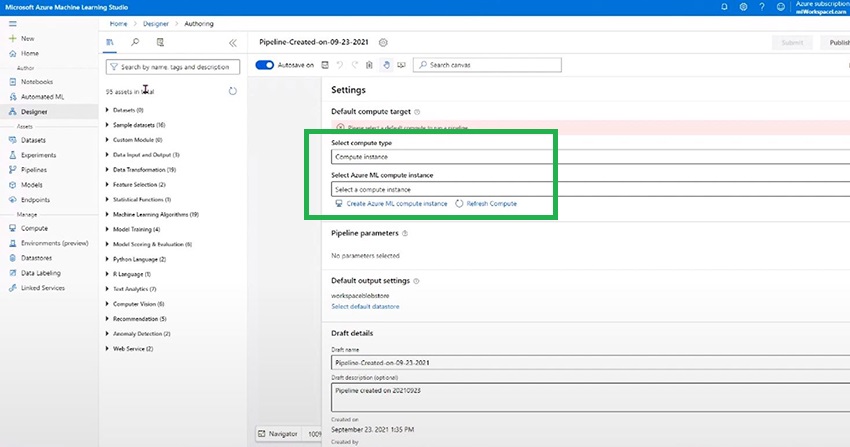Click the redo arrow in canvas toolbar
The image size is (850, 447).
[355, 65]
